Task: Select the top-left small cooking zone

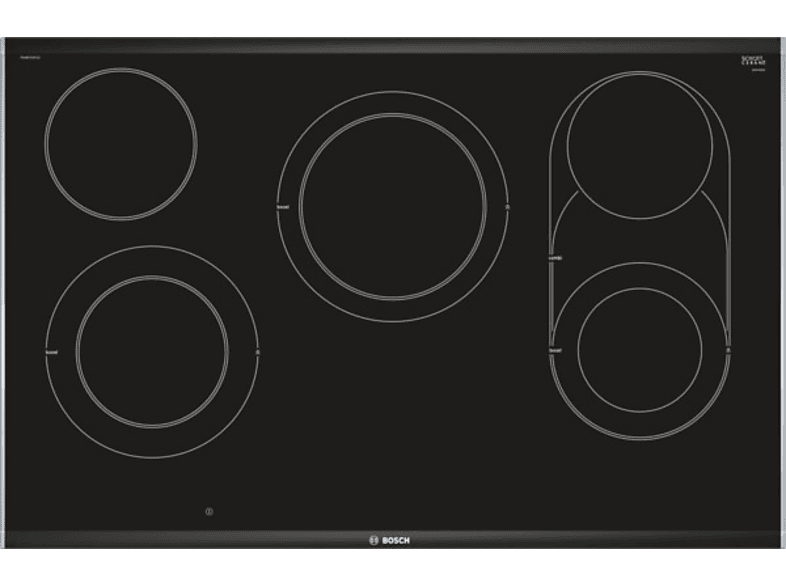Action: tap(121, 144)
